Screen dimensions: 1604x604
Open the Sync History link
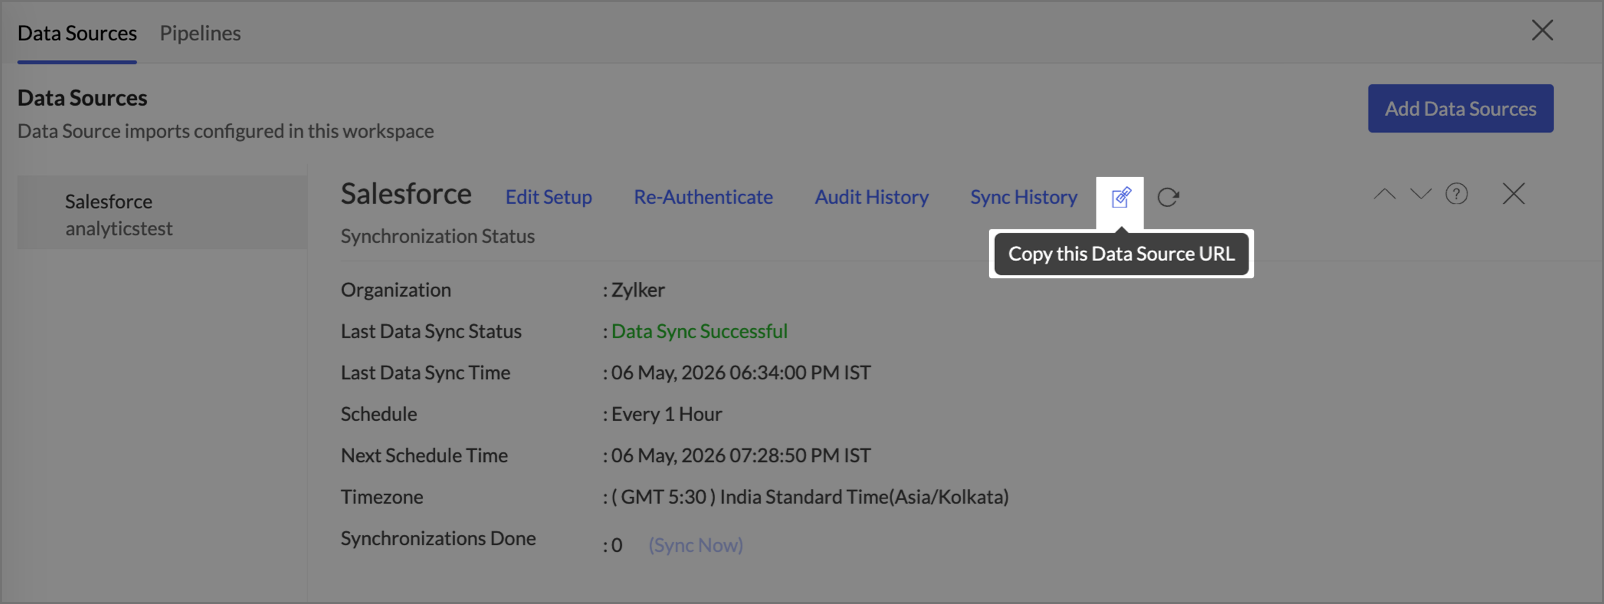coord(1023,197)
